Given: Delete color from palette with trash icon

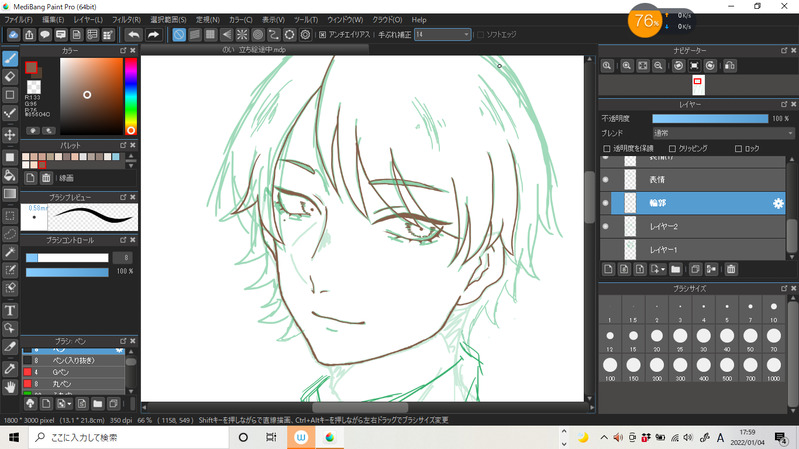Looking at the screenshot, I should click(46, 178).
